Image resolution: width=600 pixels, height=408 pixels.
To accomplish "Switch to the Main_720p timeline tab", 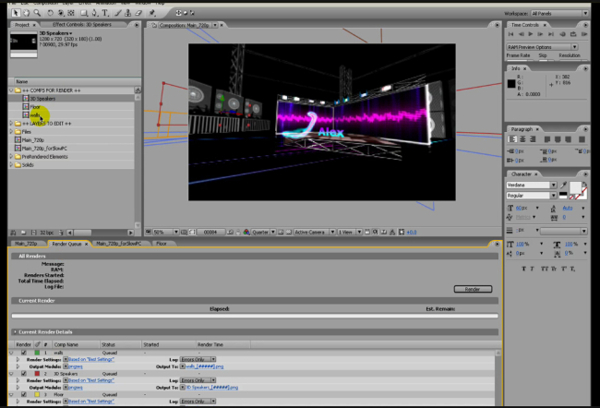I will click(x=26, y=244).
